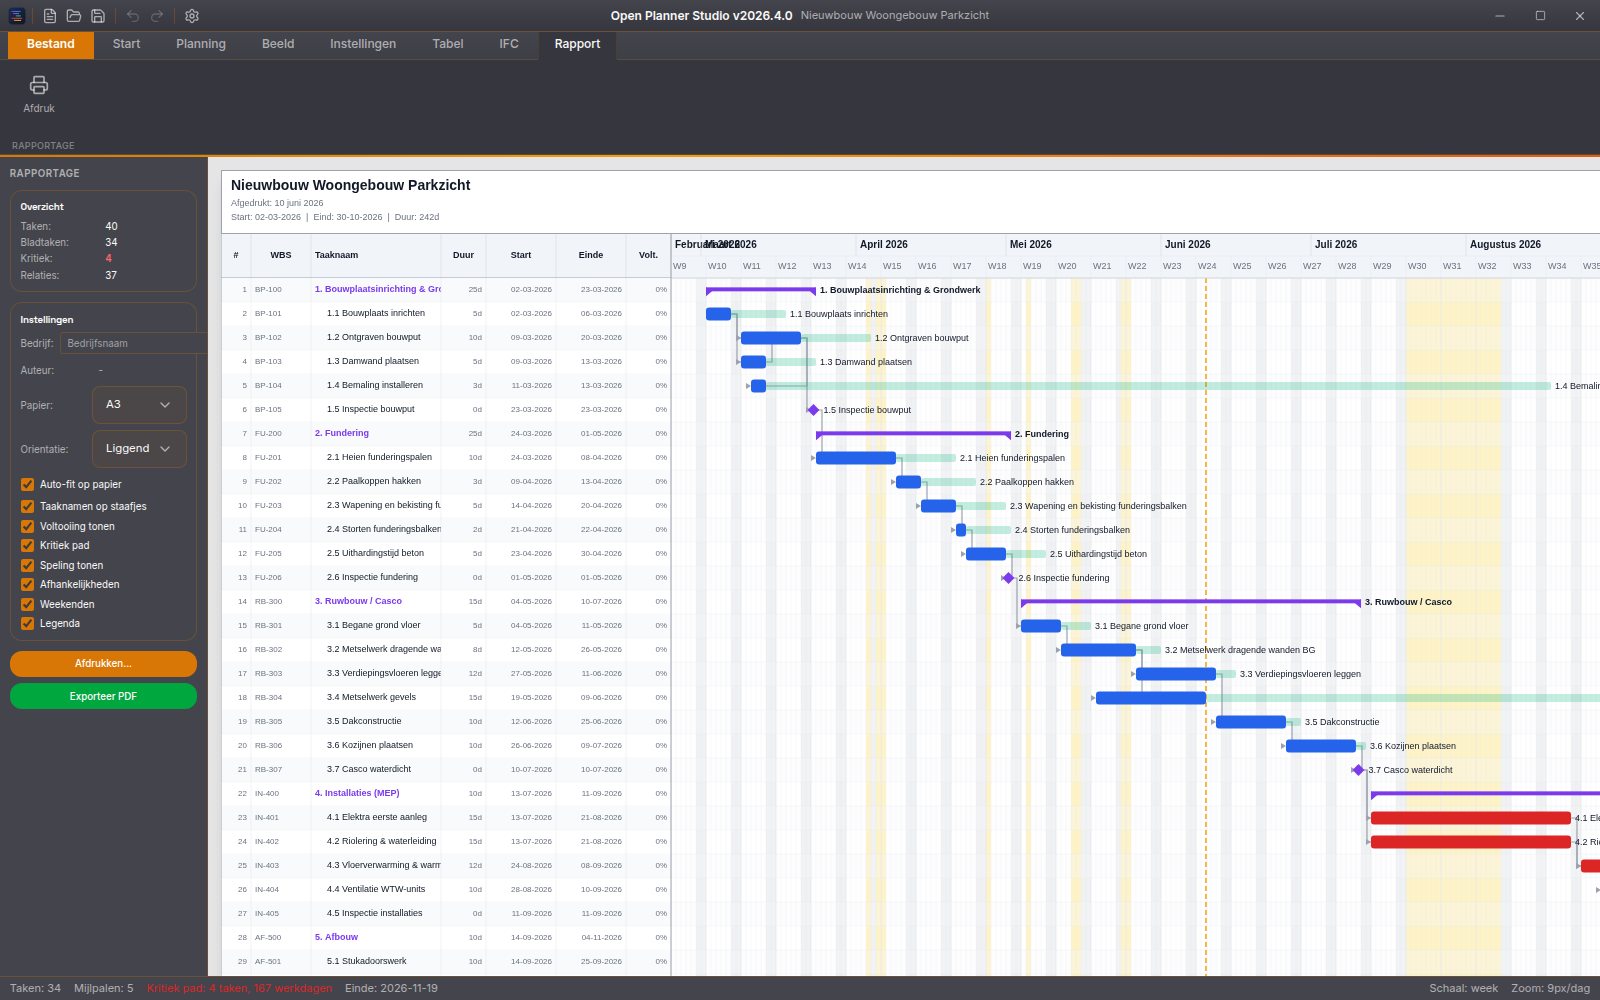1600x1000 pixels.
Task: Click the Duur column header
Action: pos(463,255)
